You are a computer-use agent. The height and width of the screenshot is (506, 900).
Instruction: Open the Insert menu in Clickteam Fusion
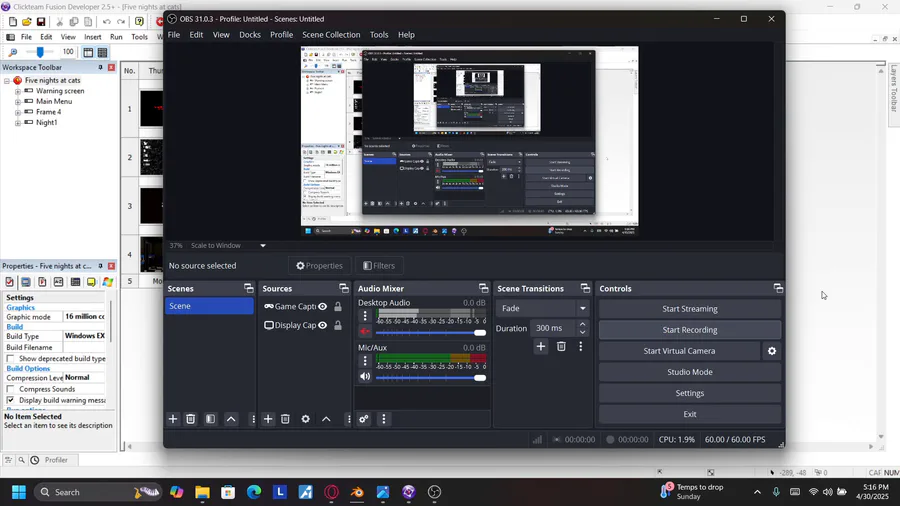(x=92, y=37)
